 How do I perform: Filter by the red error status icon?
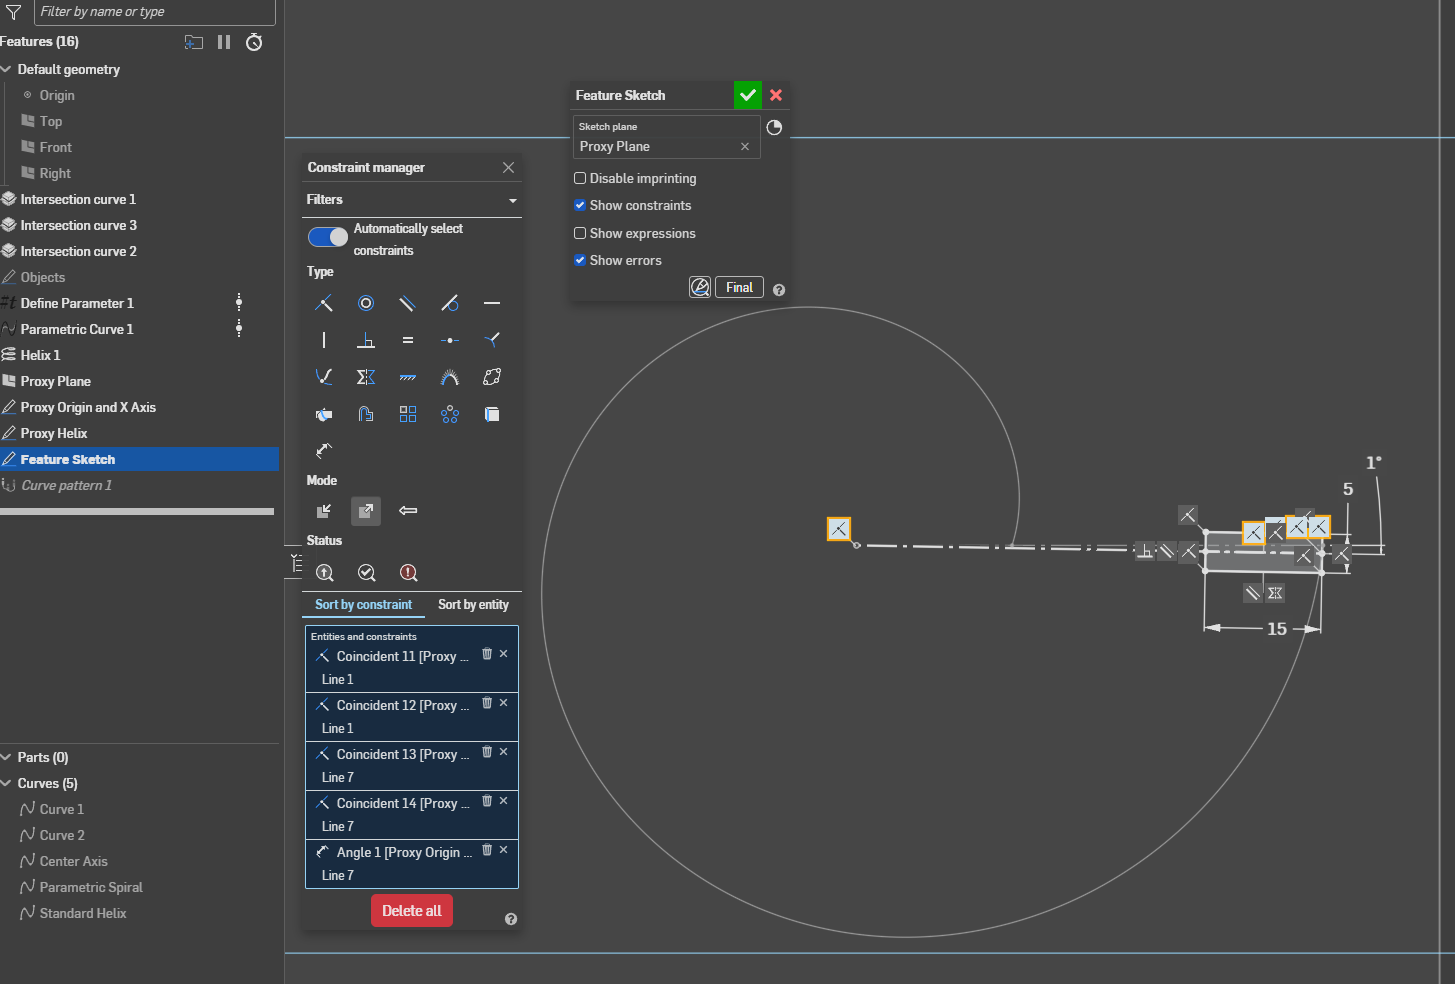[x=408, y=572]
